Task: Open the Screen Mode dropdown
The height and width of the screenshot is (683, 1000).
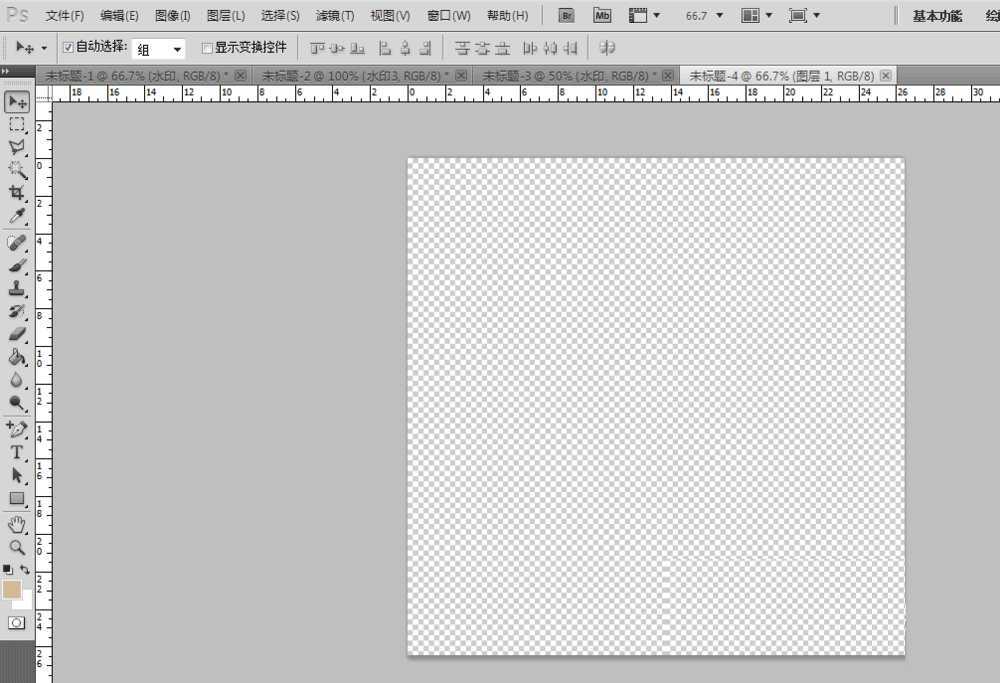Action: click(804, 15)
